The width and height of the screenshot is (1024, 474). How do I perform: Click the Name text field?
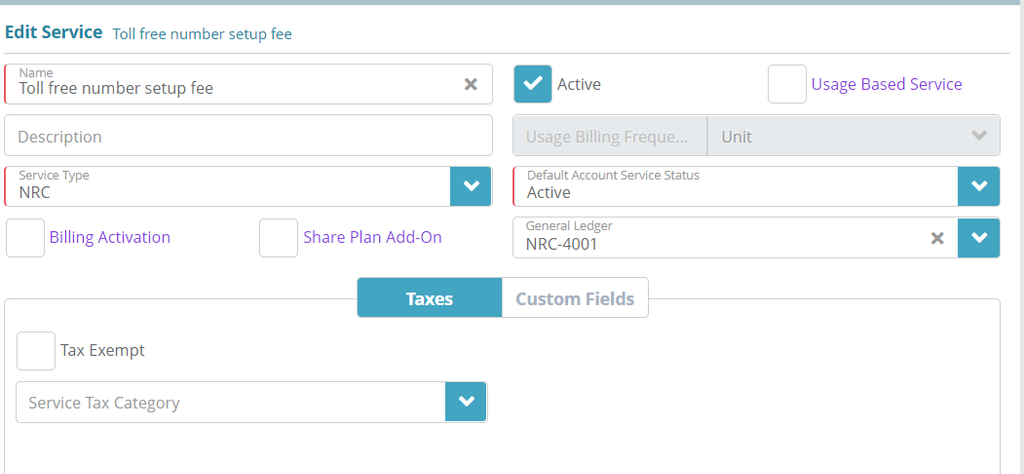pos(230,87)
